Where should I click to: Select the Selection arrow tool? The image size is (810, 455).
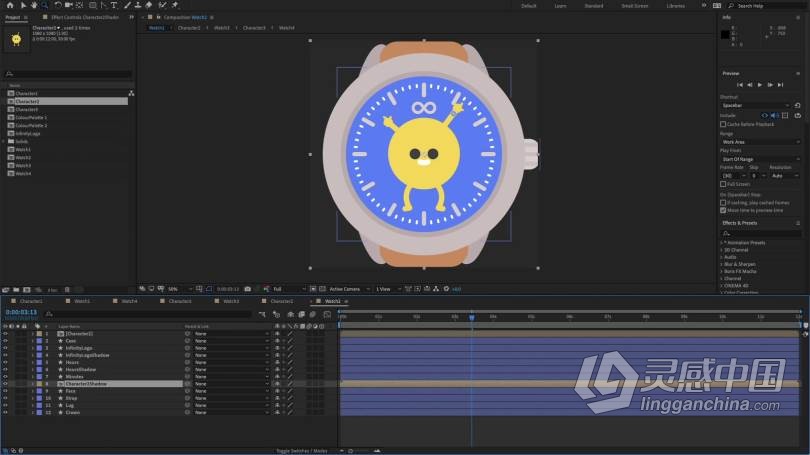(22, 5)
